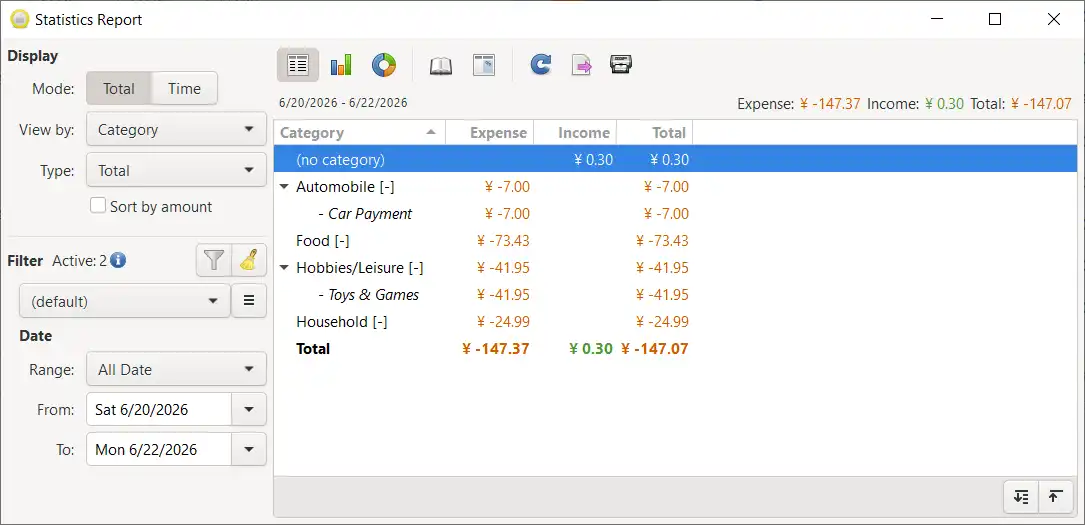Toggle the detail book icon

coord(441,65)
